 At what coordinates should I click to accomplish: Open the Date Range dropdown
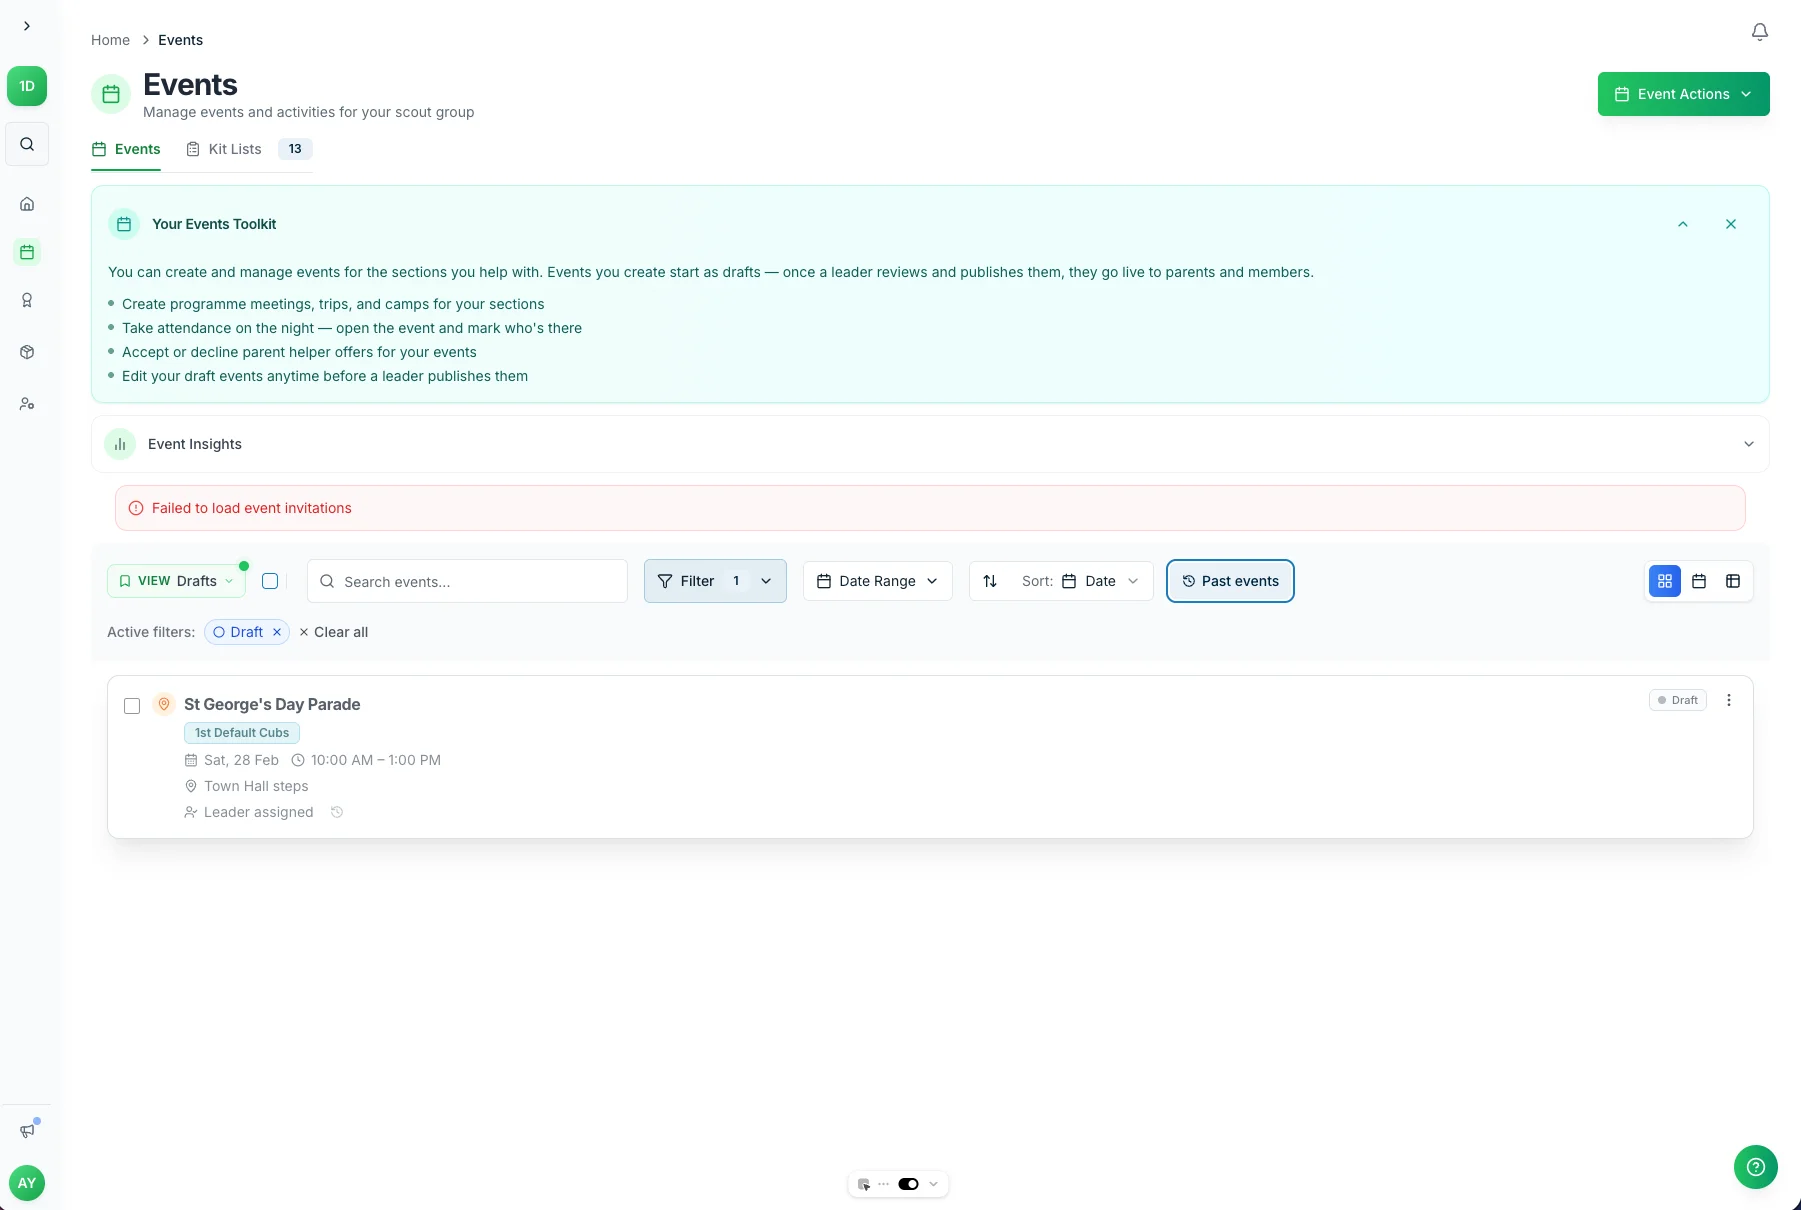878,581
